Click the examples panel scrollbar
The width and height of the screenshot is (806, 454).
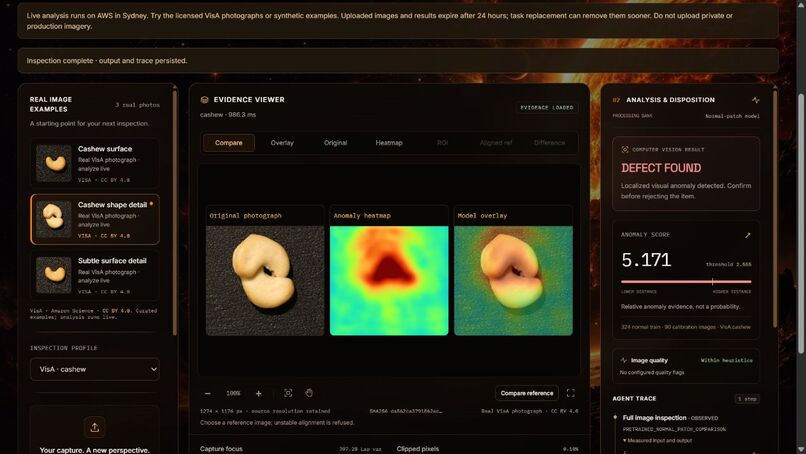[175, 213]
